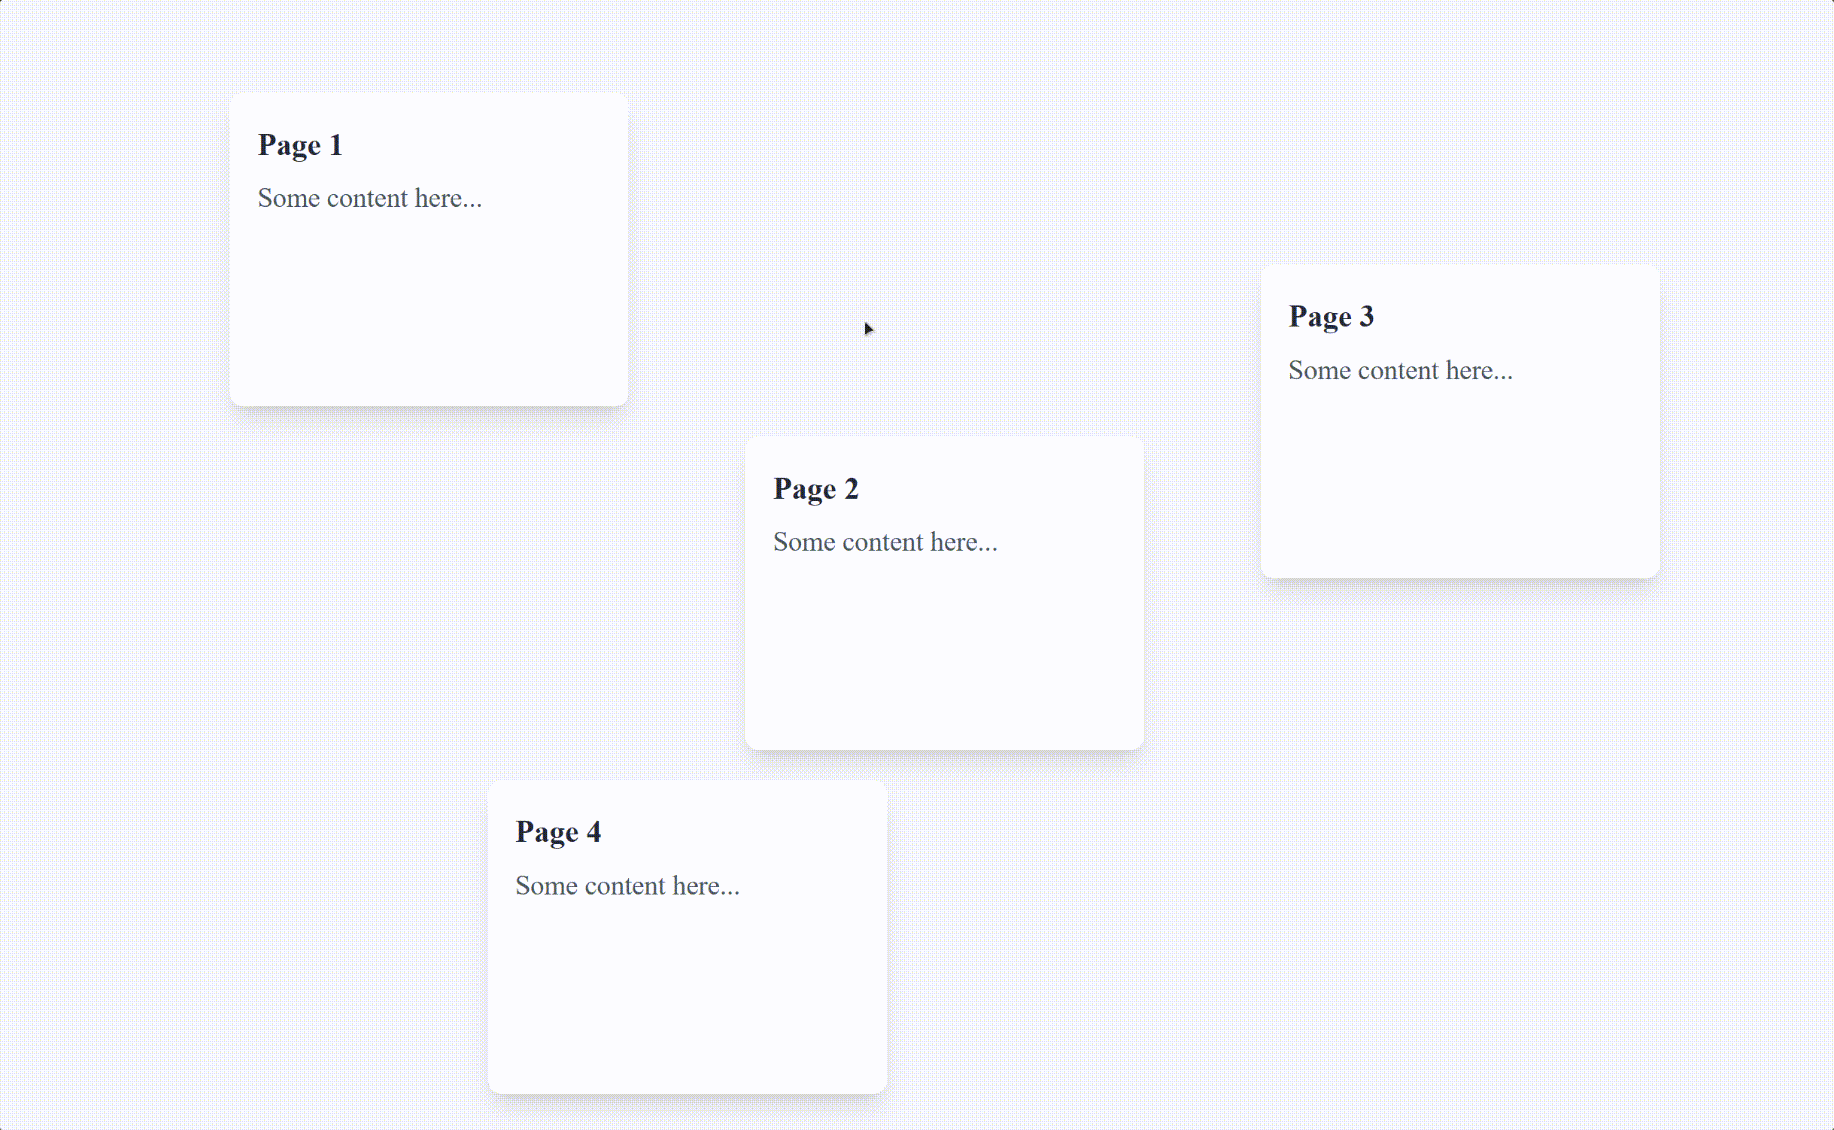Click empty area inside Page 4 card
The image size is (1834, 1130).
(x=687, y=998)
